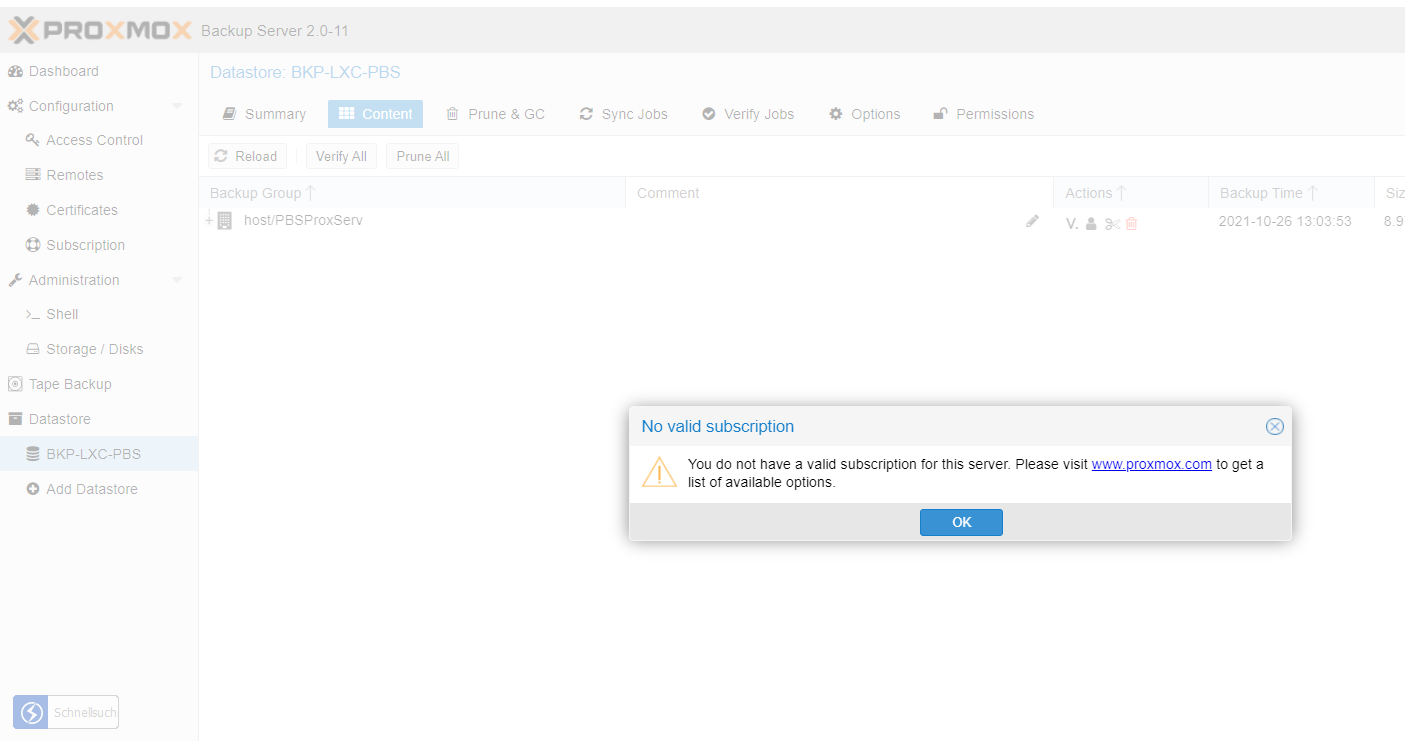The image size is (1405, 741).
Task: Sort by Actions column header
Action: [x=1130, y=193]
